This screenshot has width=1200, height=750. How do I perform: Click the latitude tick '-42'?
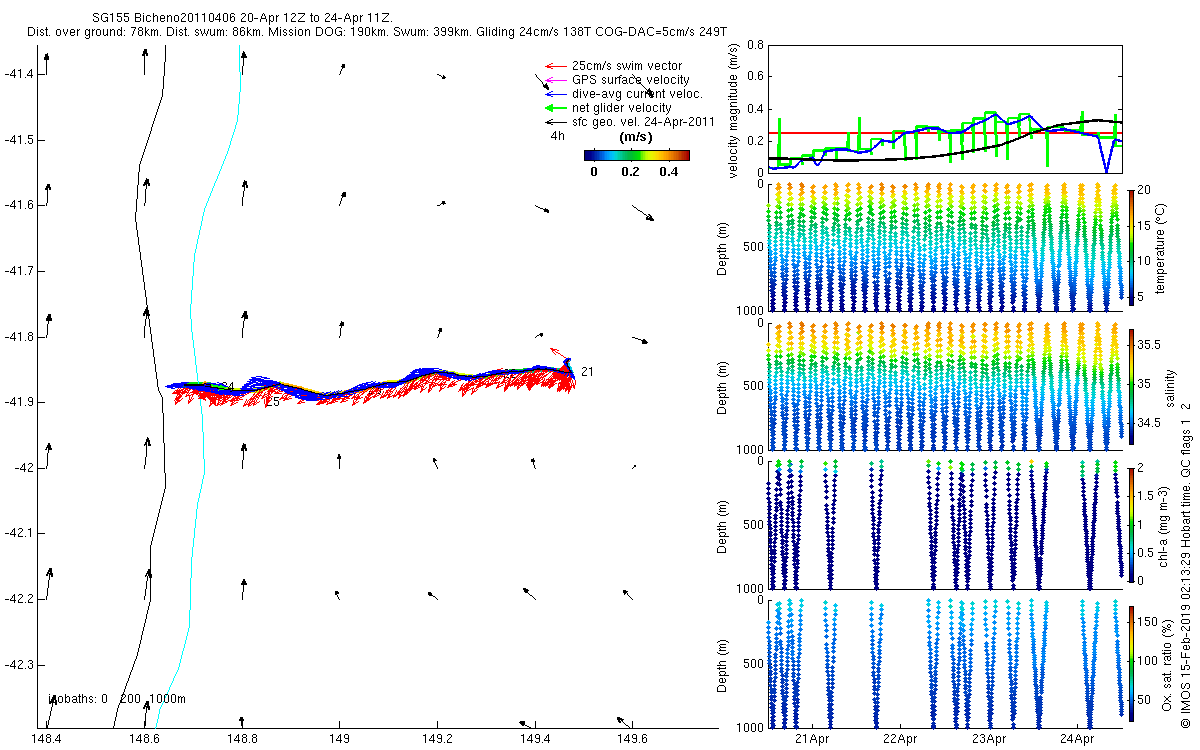point(23,468)
